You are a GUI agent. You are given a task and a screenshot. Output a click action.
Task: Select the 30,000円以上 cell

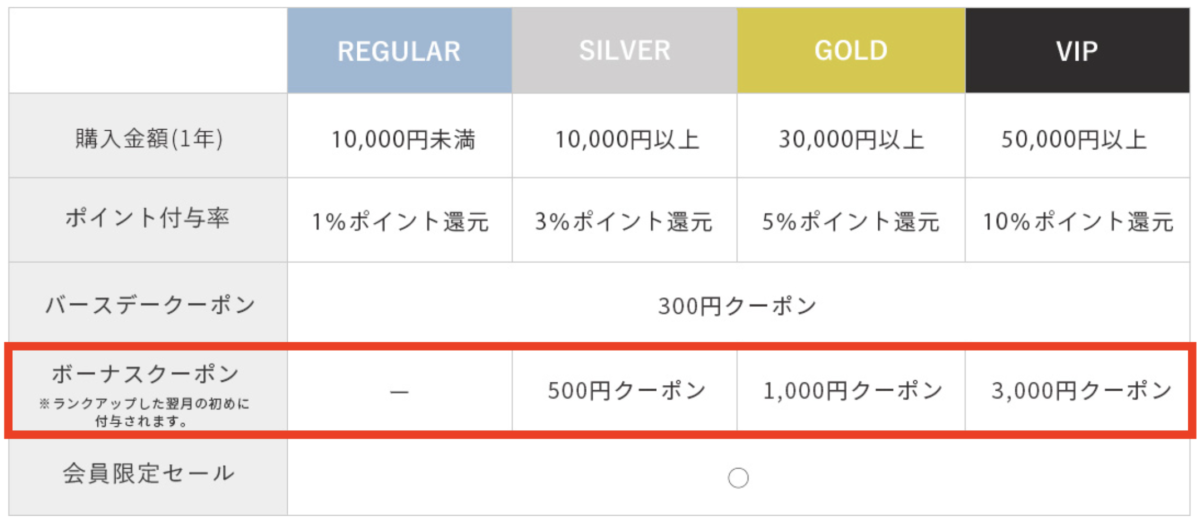click(851, 138)
